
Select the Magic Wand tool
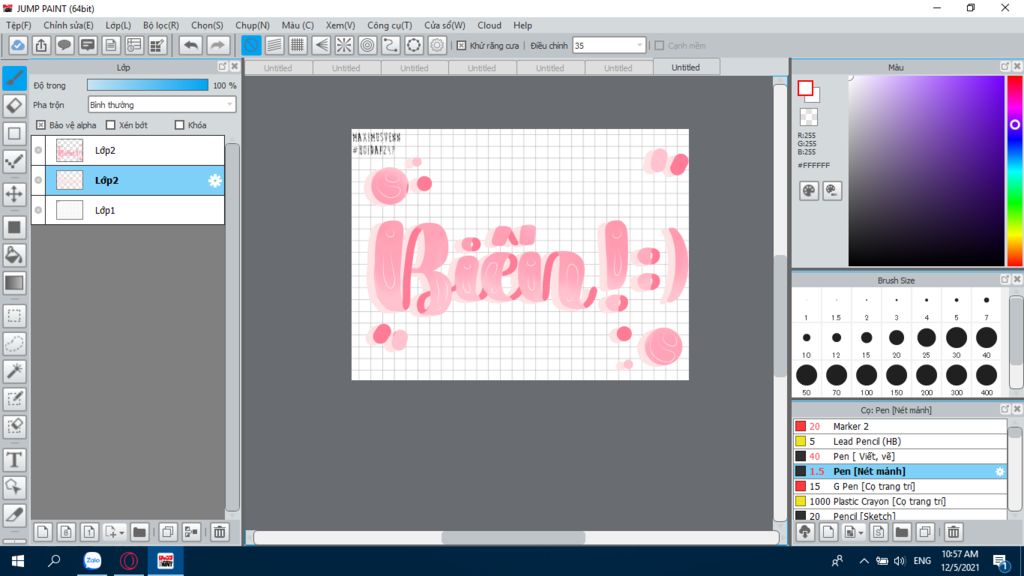pyautogui.click(x=14, y=371)
